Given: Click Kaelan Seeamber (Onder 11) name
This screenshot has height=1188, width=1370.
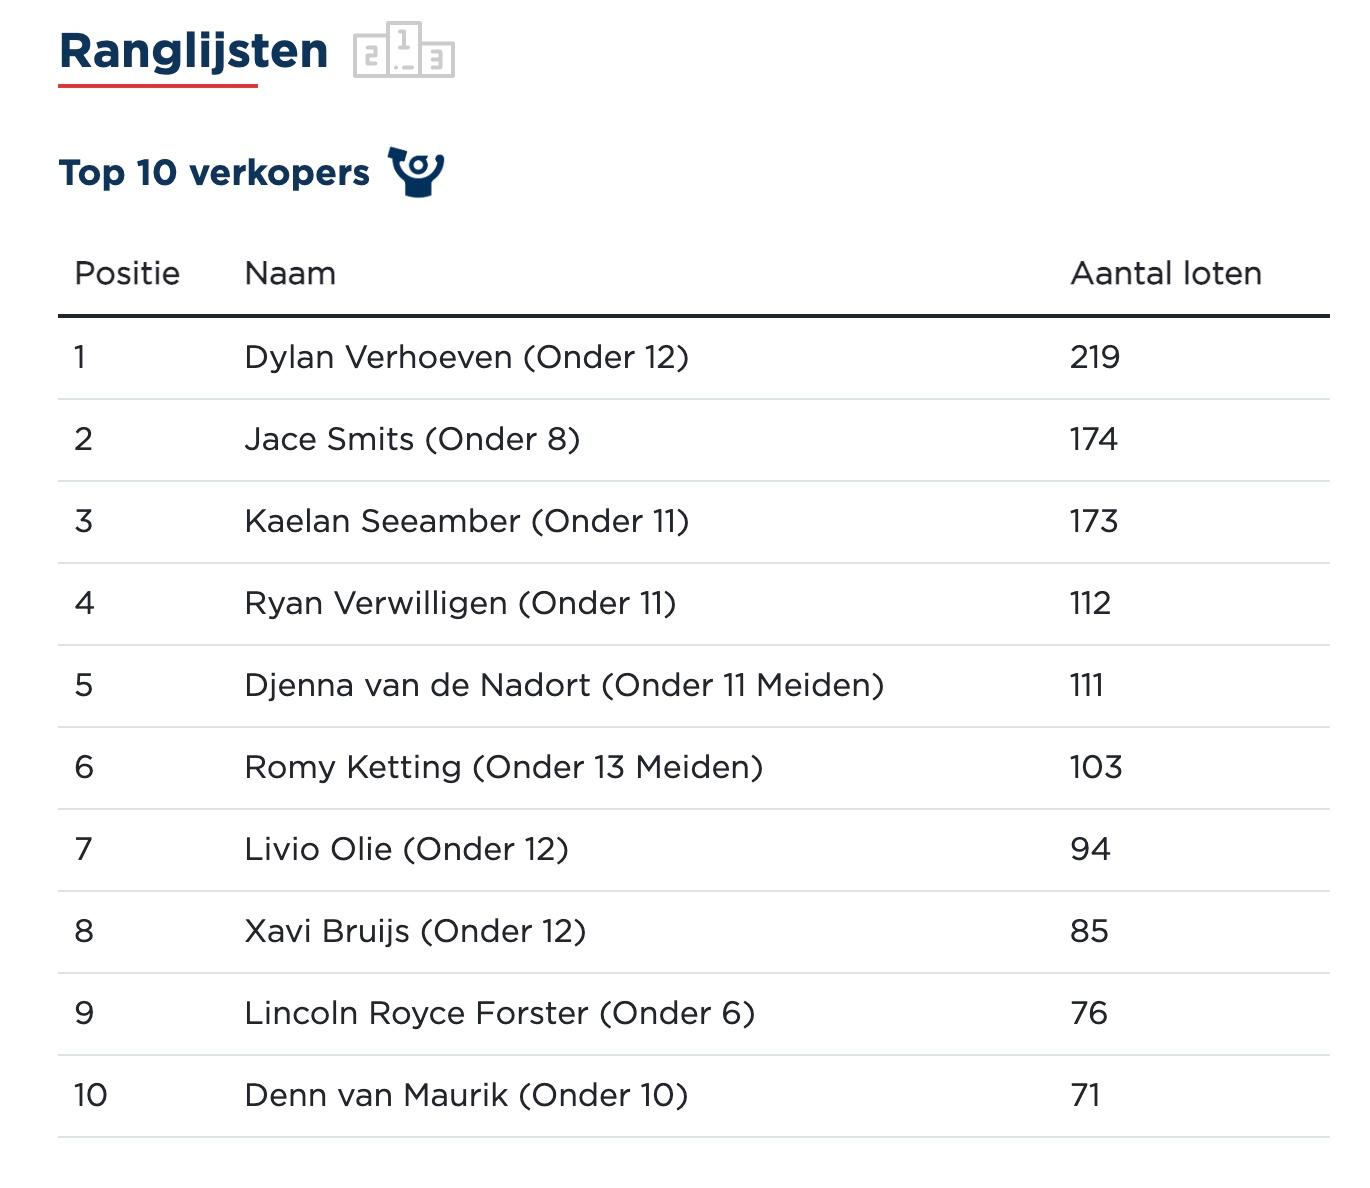Looking at the screenshot, I should (466, 522).
